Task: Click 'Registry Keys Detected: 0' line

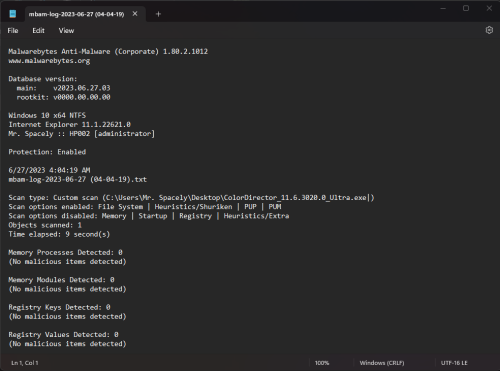Action: point(59,307)
